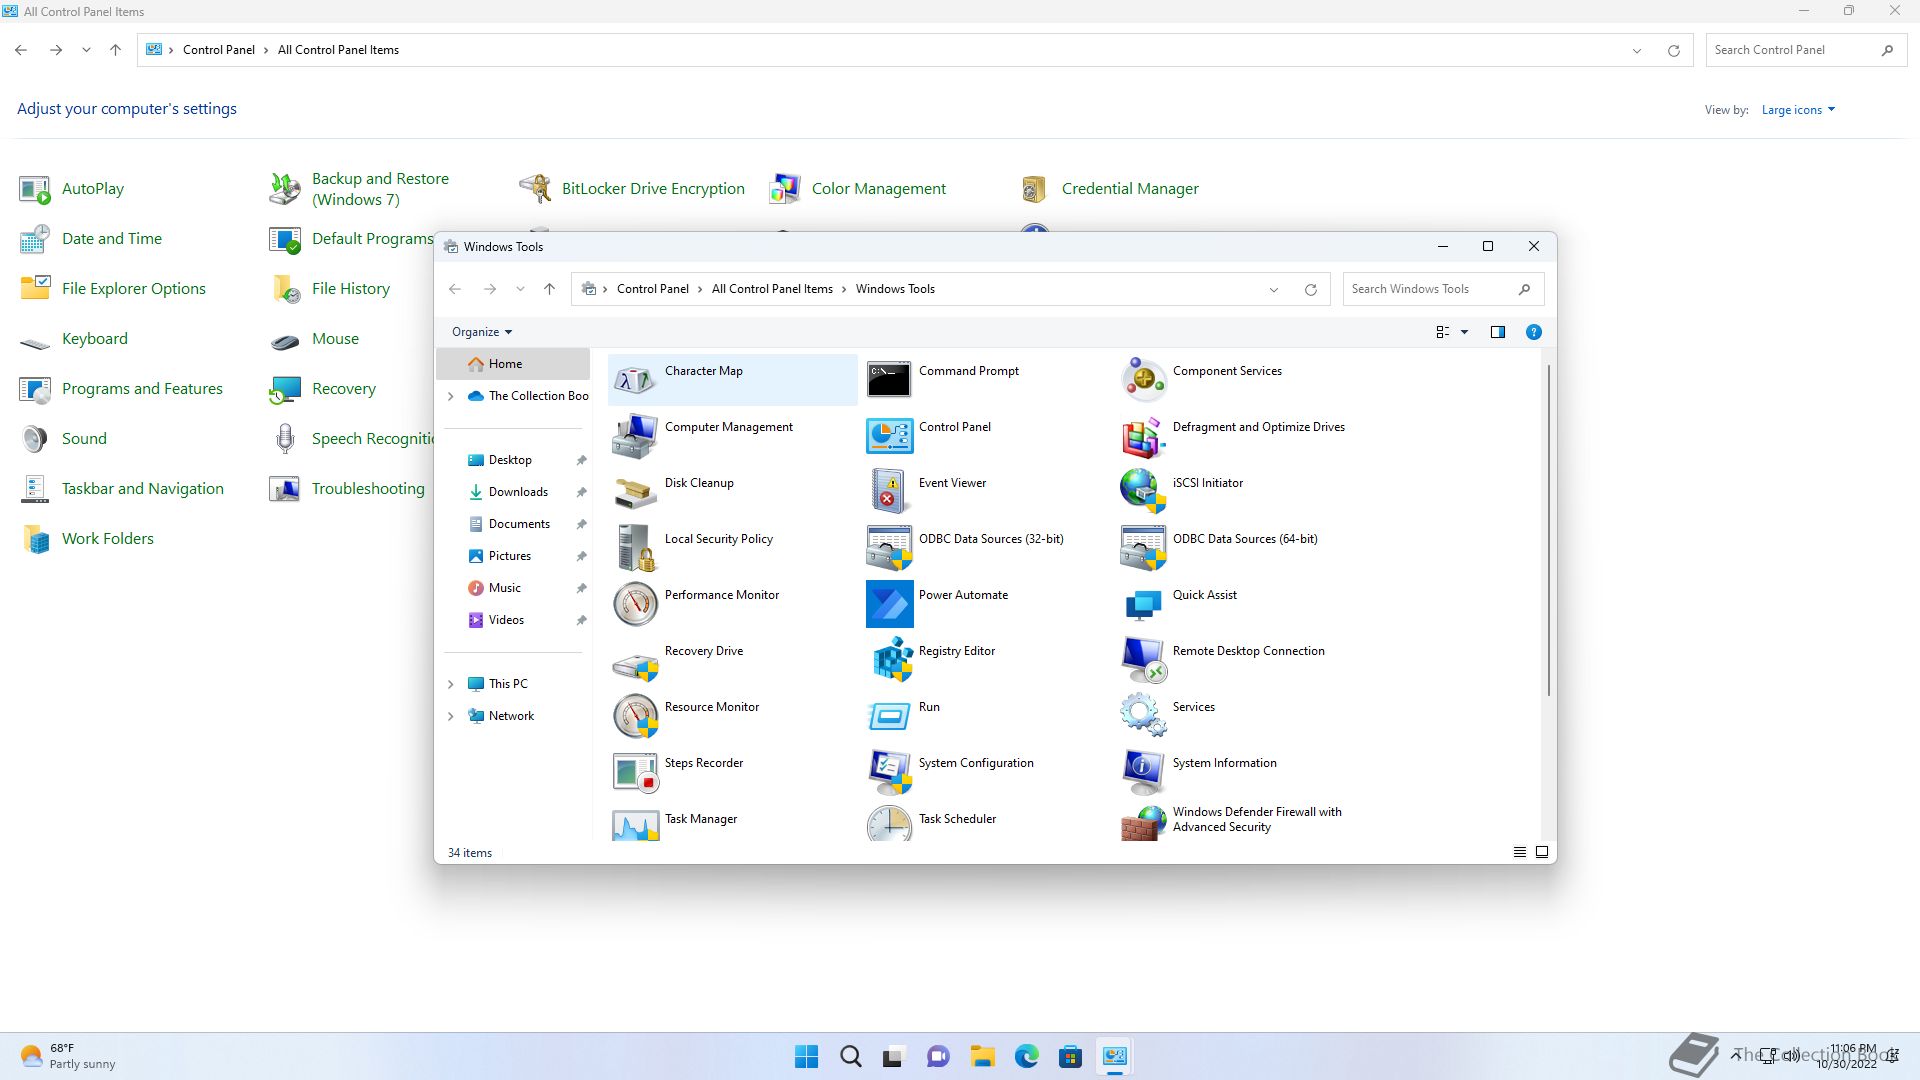Viewport: 1920px width, 1080px height.
Task: Open the Computer Management icon
Action: point(635,436)
